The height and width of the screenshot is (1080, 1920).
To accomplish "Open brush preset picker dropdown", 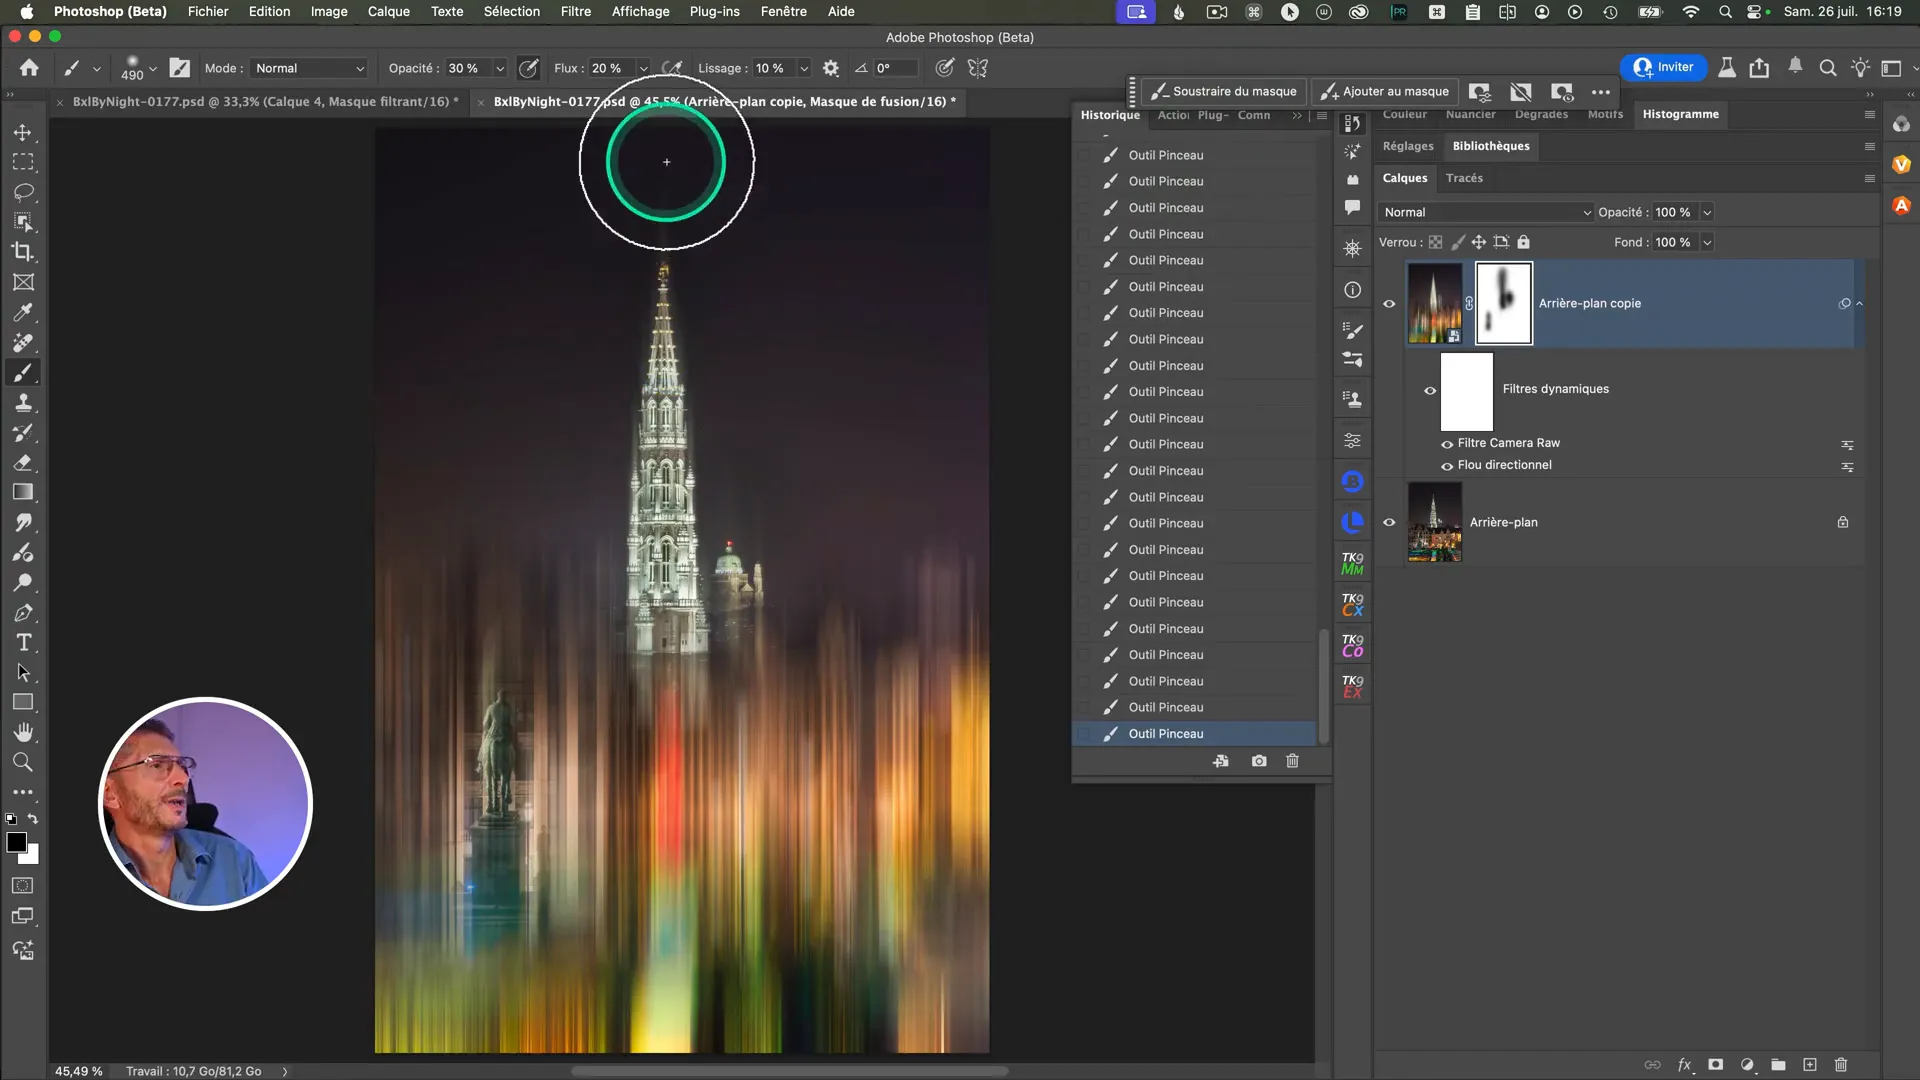I will [153, 68].
